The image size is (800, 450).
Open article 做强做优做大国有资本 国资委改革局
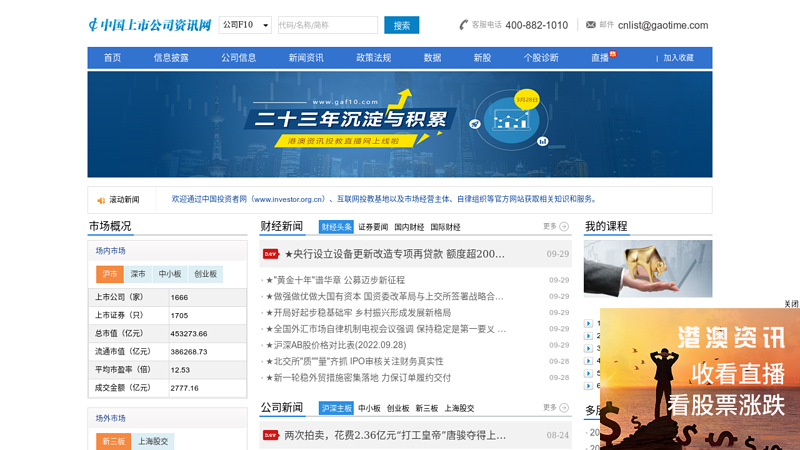385,296
